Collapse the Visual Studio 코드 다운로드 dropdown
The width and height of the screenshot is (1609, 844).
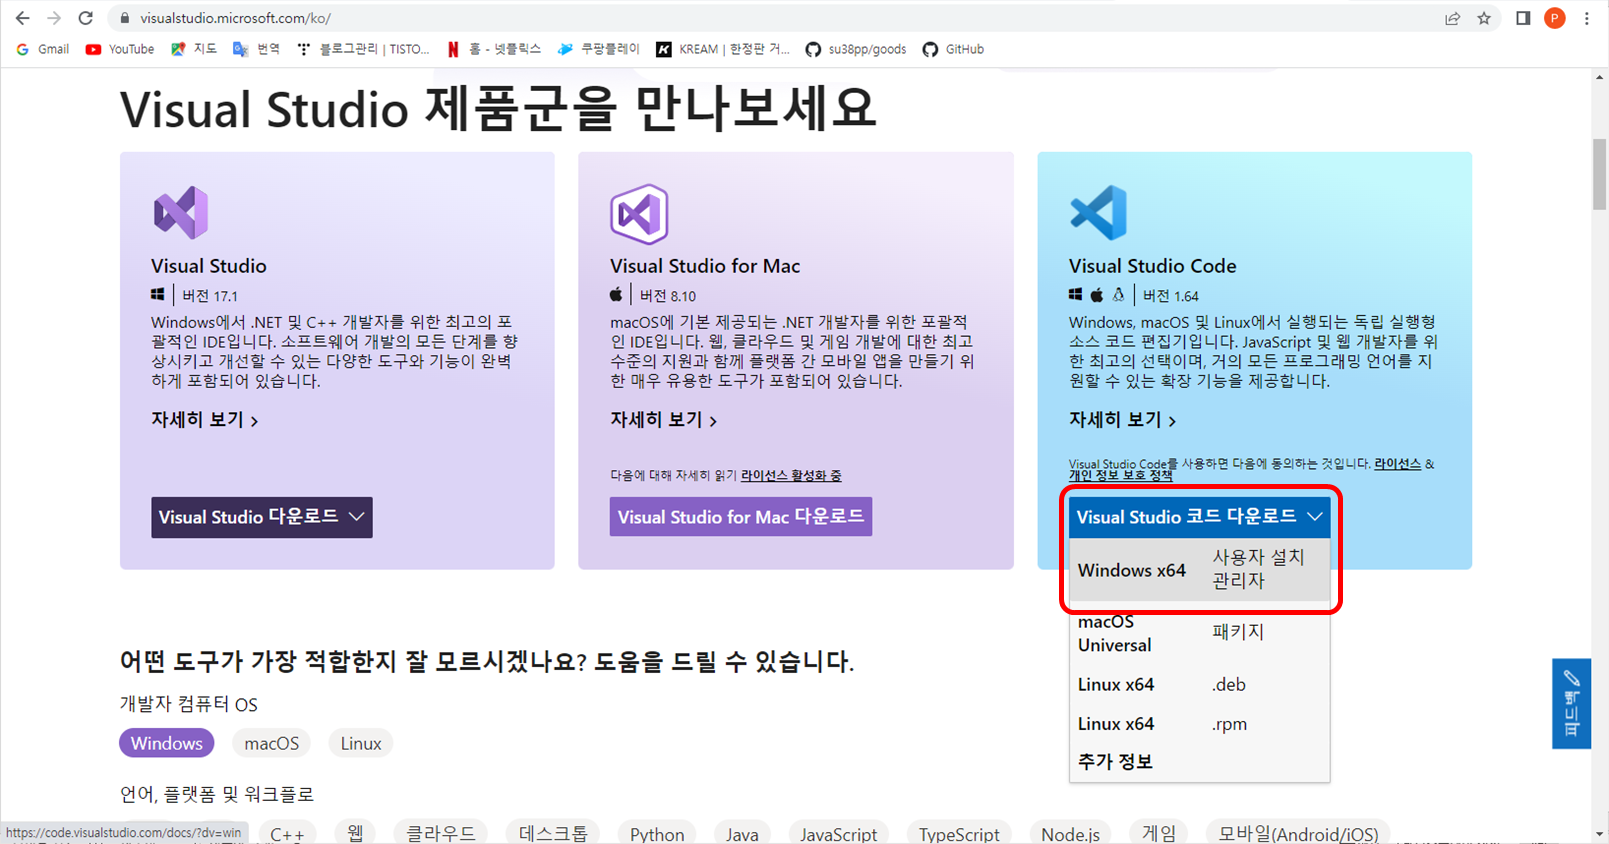(1200, 517)
